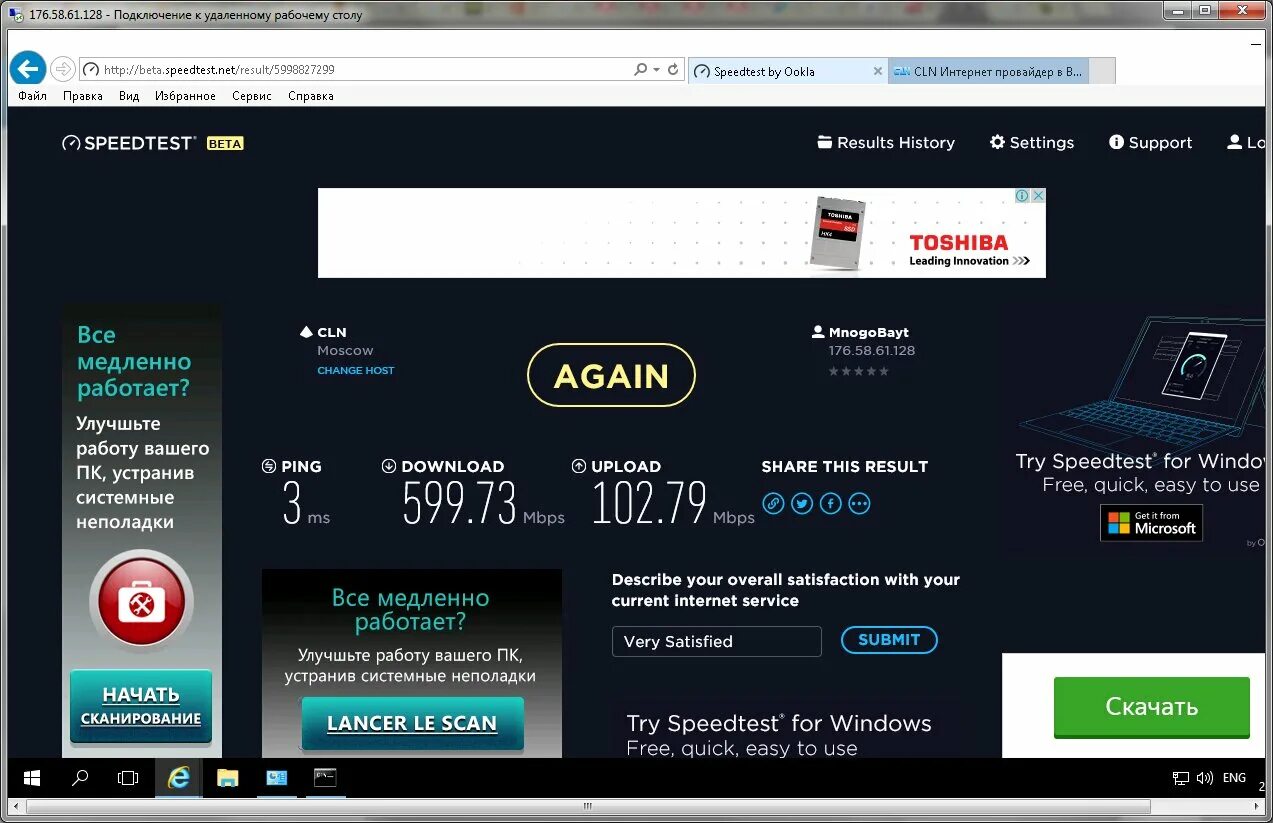Click the MnogoBayt provider name
Screen dimensions: 1273x823
coord(868,332)
